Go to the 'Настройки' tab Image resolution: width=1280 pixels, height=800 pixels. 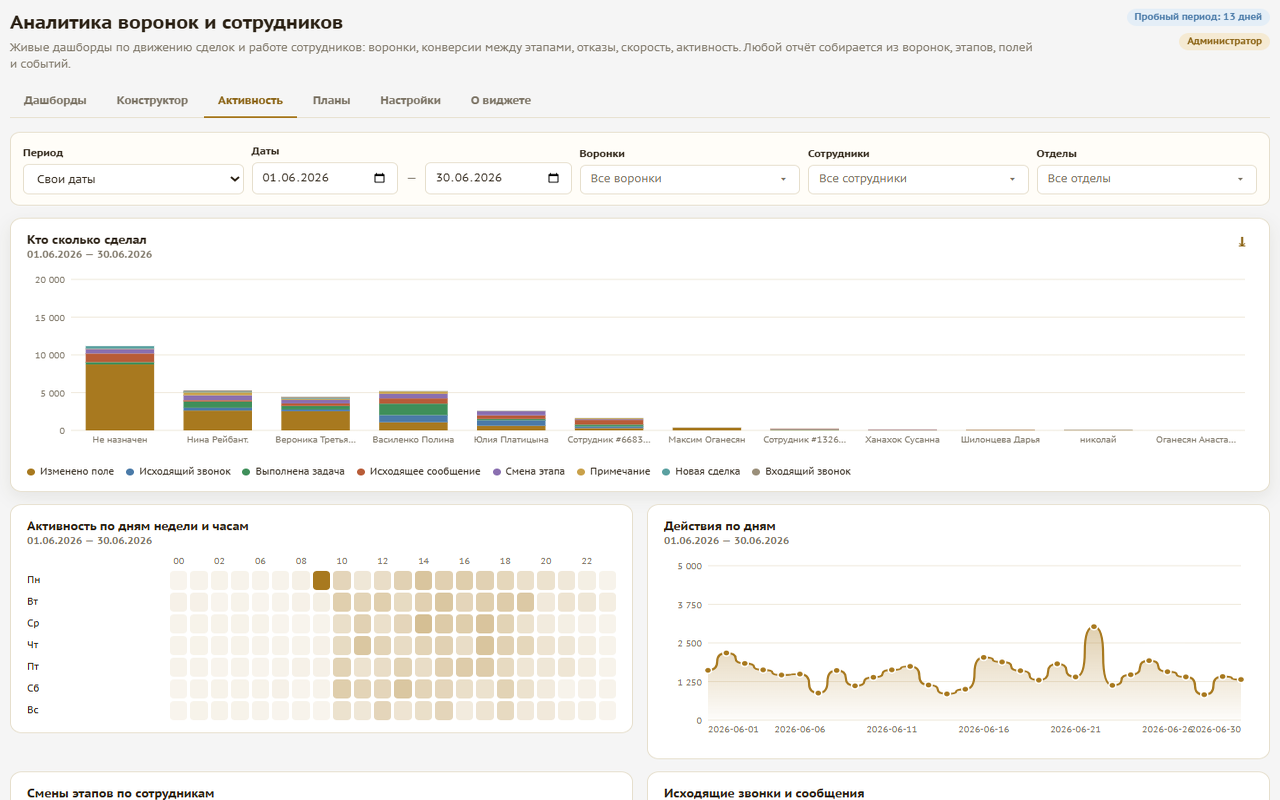coord(410,100)
